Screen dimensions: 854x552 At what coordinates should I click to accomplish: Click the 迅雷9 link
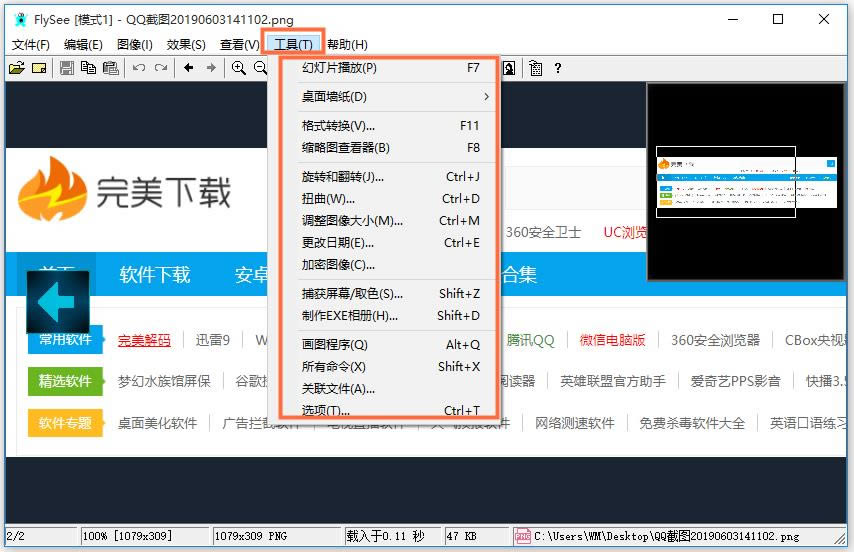pos(213,341)
